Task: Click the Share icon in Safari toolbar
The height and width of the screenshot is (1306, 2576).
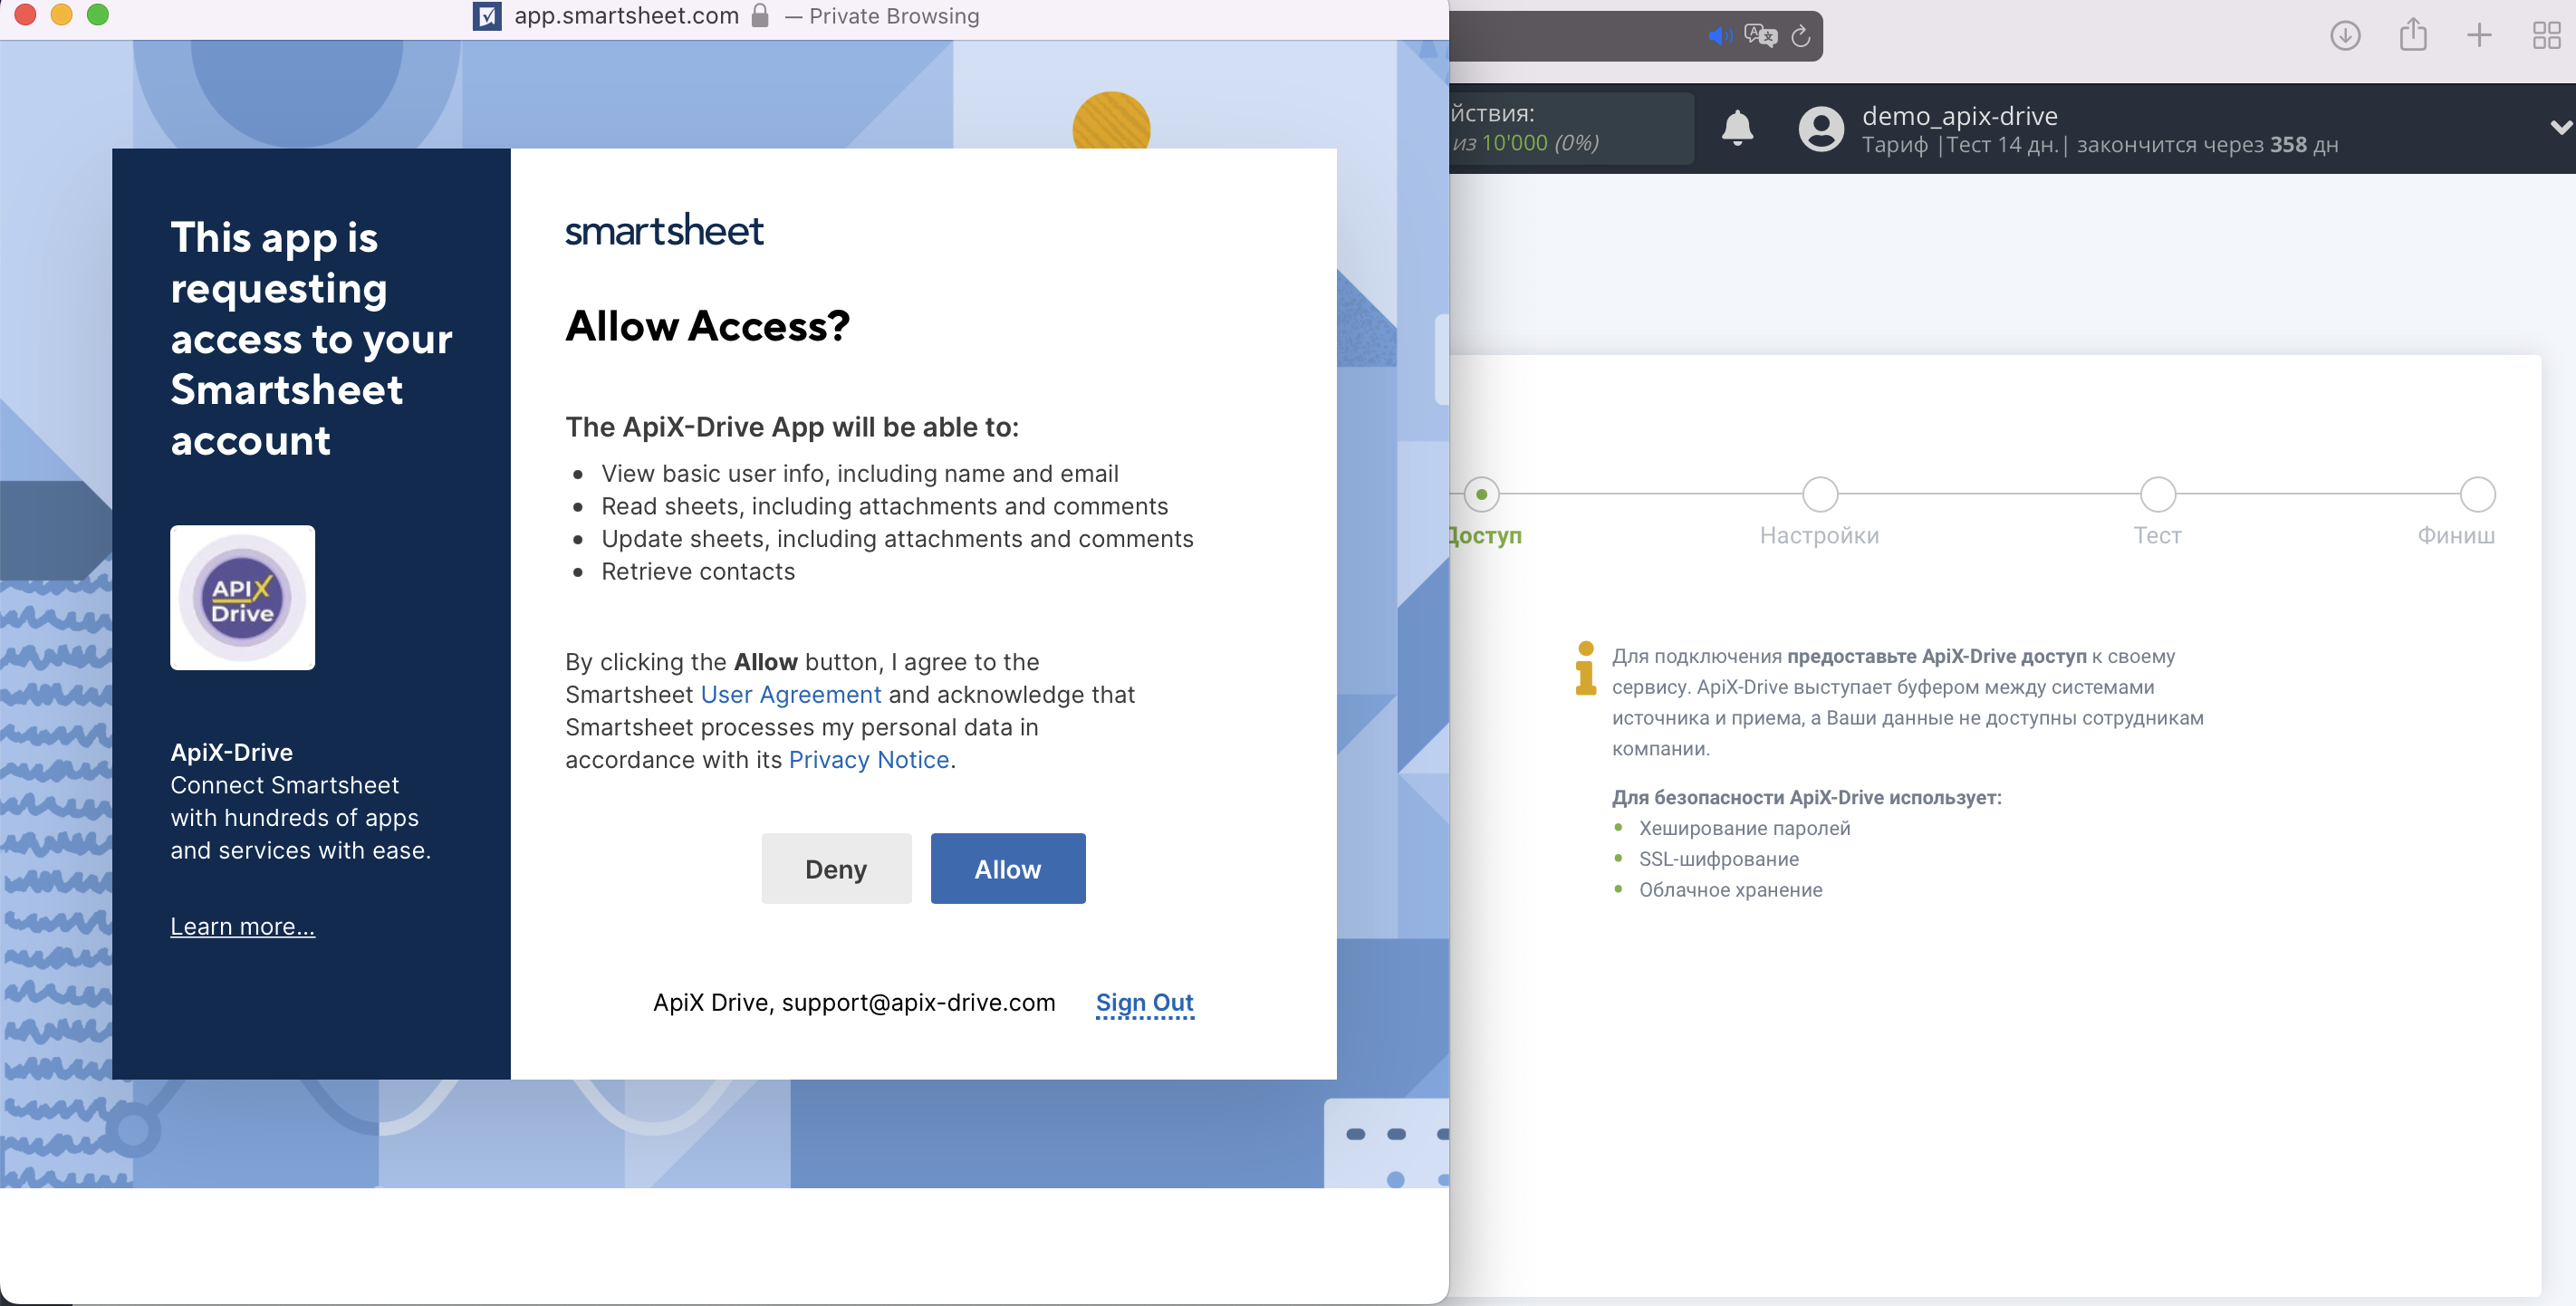Action: pyautogui.click(x=2413, y=34)
